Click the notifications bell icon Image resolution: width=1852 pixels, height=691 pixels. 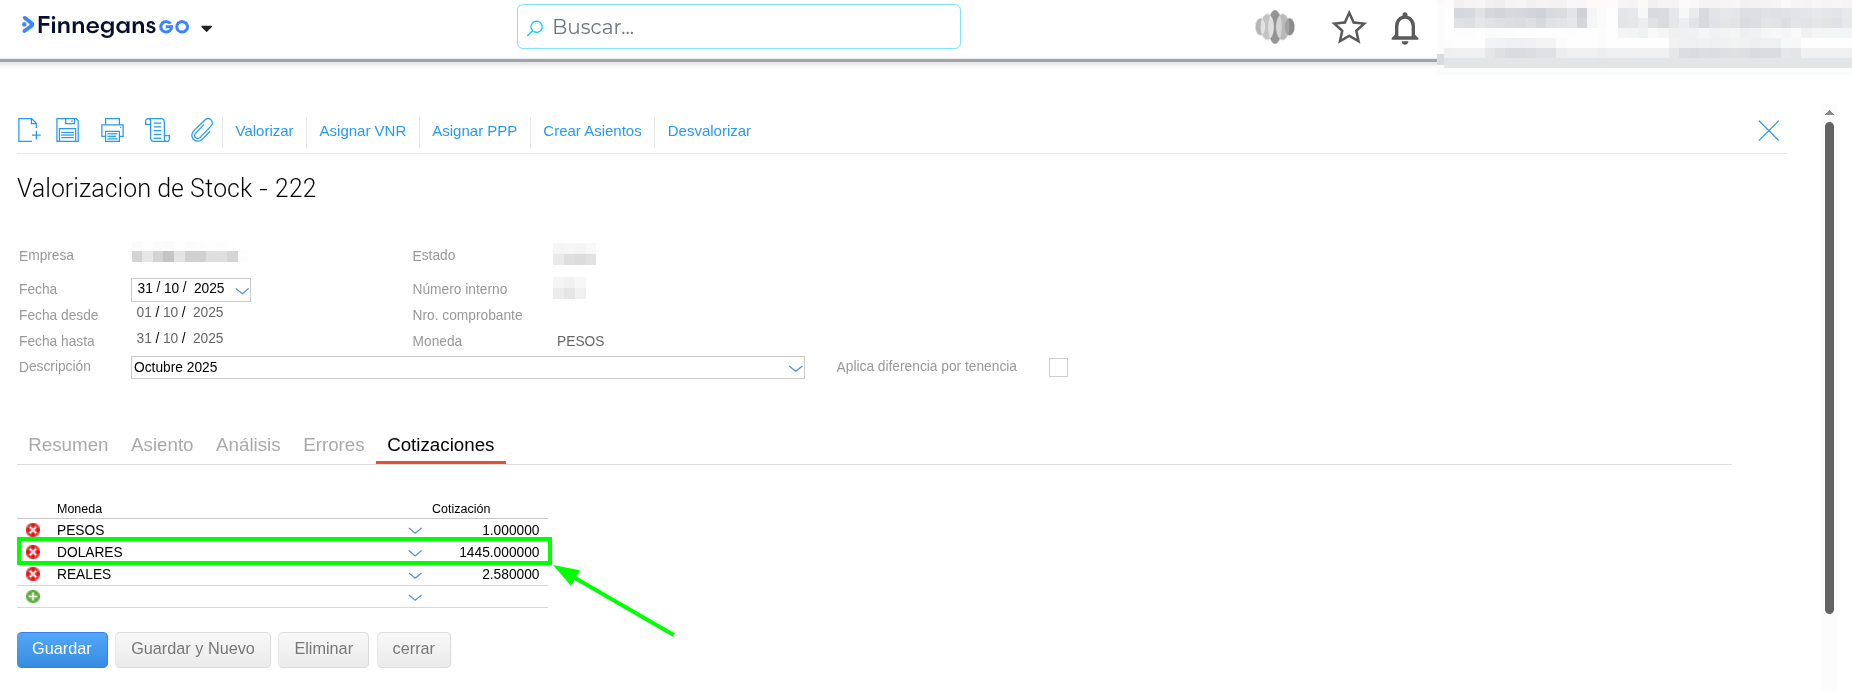click(1404, 28)
